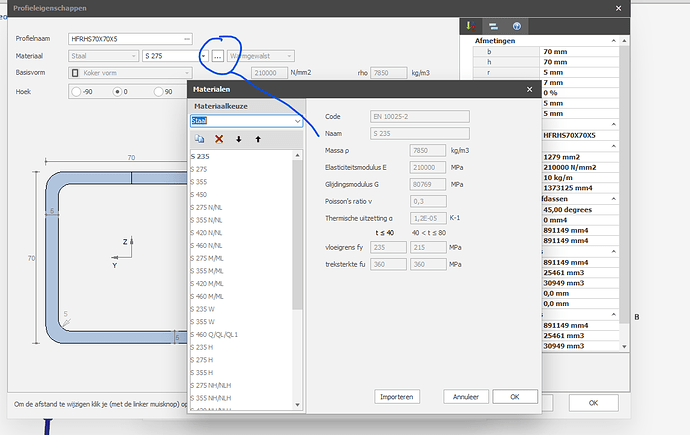The image size is (690, 435).
Task: Click the Elasticiteitsmodulus E field 210000
Action: pos(428,168)
